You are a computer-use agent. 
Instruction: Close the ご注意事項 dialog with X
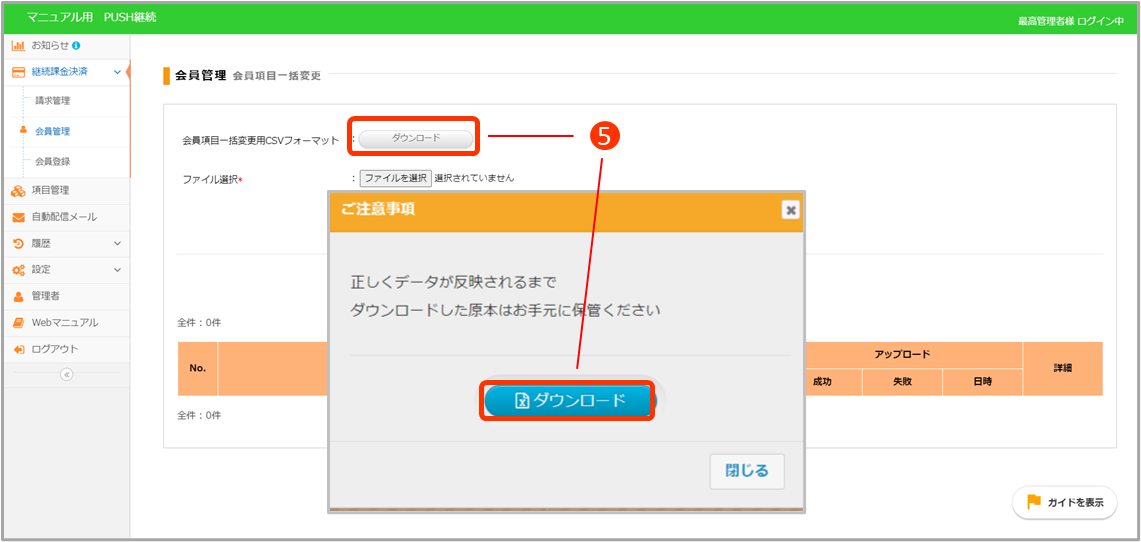(790, 210)
